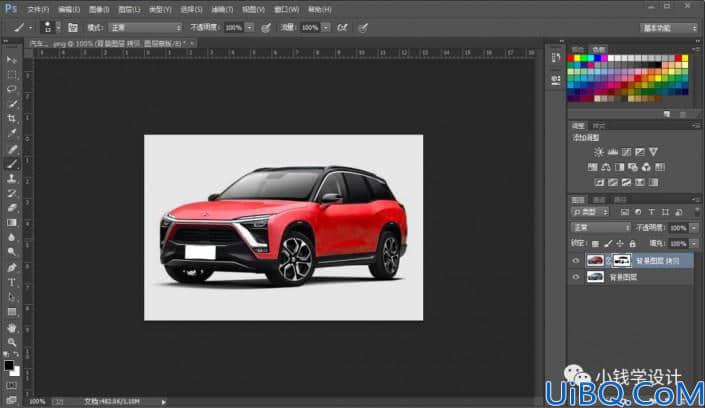The width and height of the screenshot is (705, 408).
Task: Toggle Quick Mask mode
Action: click(x=12, y=386)
